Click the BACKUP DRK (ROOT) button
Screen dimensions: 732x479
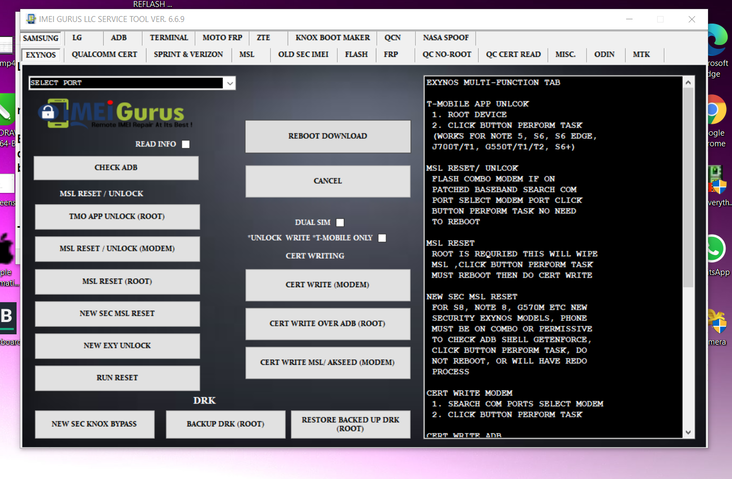click(225, 424)
